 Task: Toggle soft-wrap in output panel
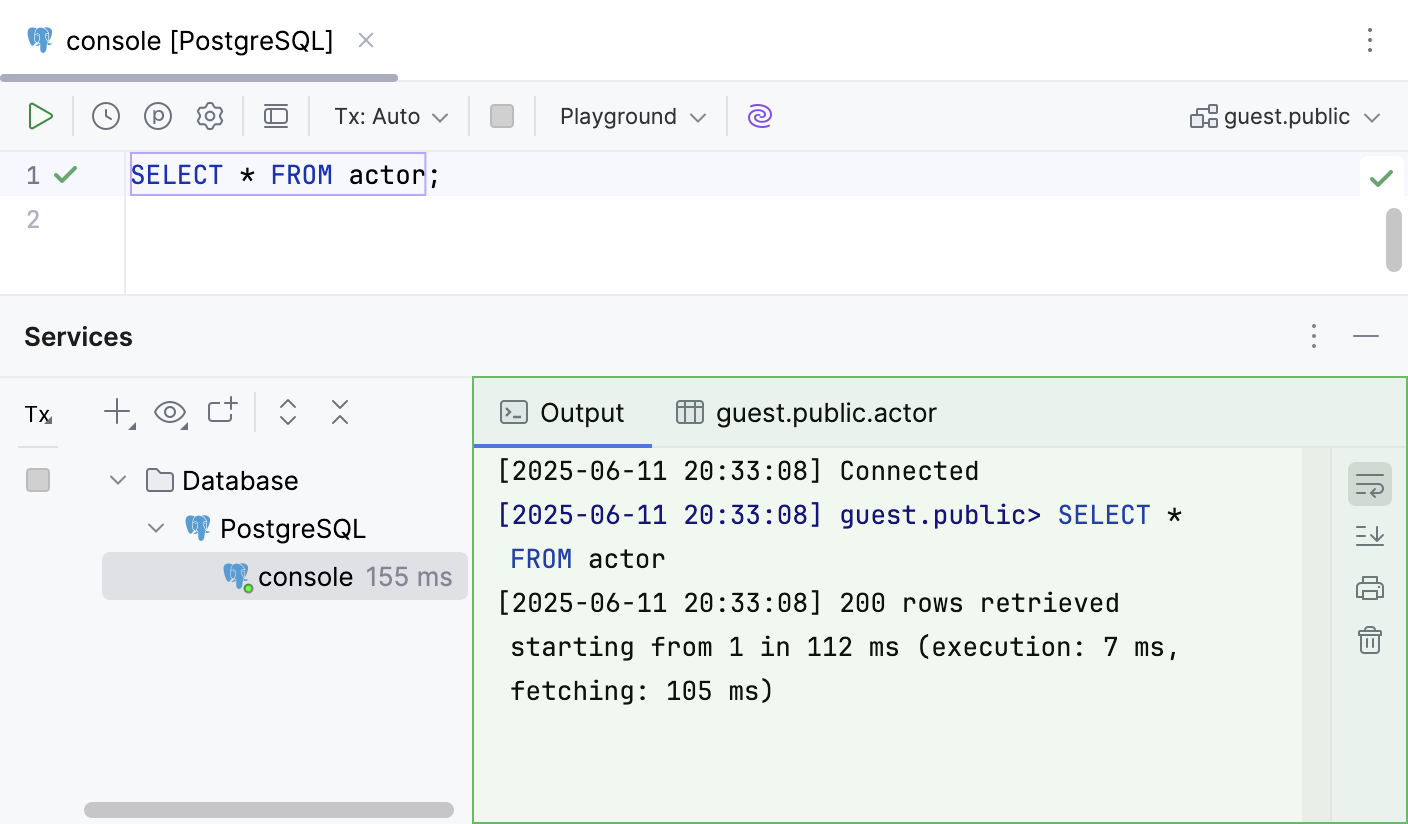[1369, 485]
